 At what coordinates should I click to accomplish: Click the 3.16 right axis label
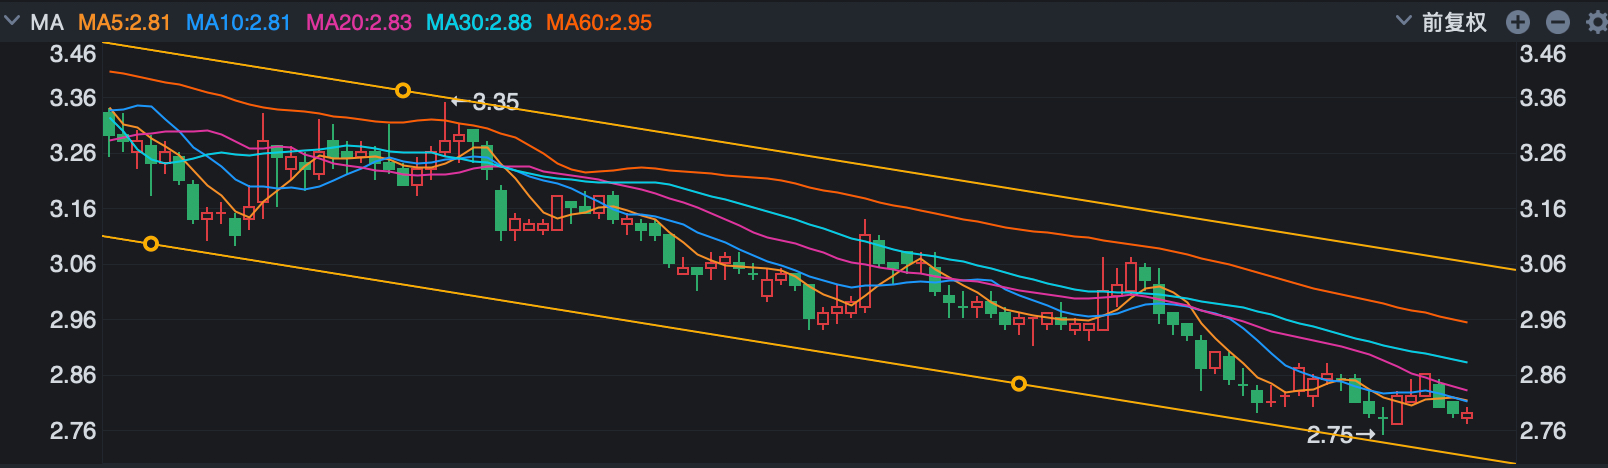click(1543, 209)
